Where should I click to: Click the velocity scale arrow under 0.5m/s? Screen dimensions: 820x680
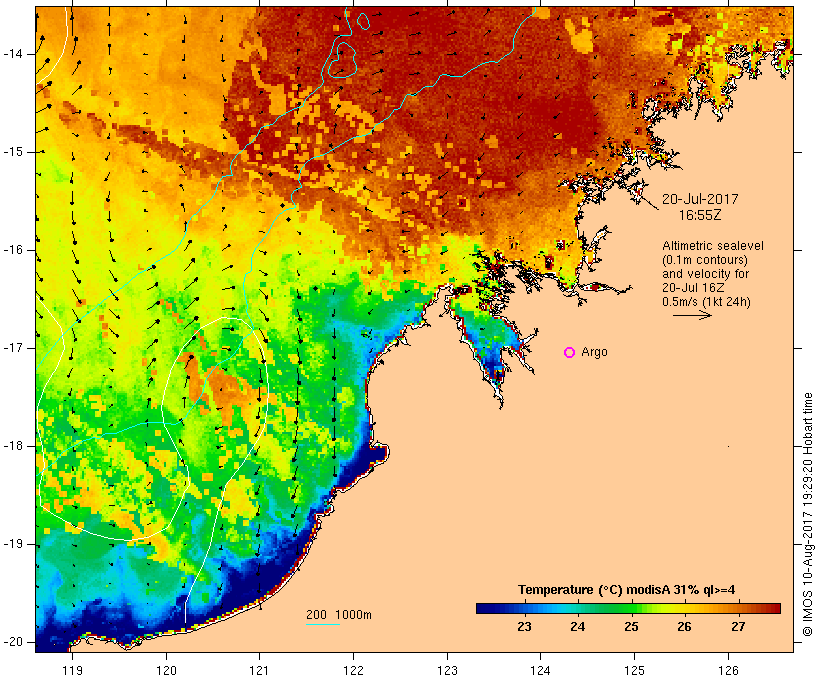692,315
